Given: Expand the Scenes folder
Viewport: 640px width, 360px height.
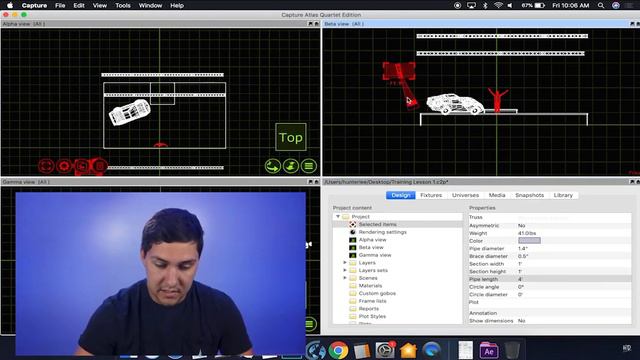Looking at the screenshot, I should click(345, 278).
